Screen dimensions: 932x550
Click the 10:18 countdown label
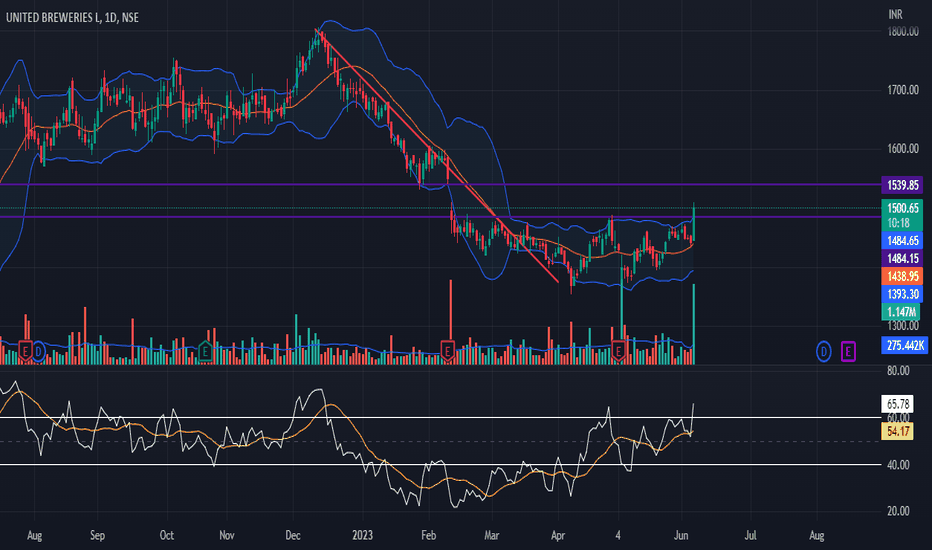(899, 223)
